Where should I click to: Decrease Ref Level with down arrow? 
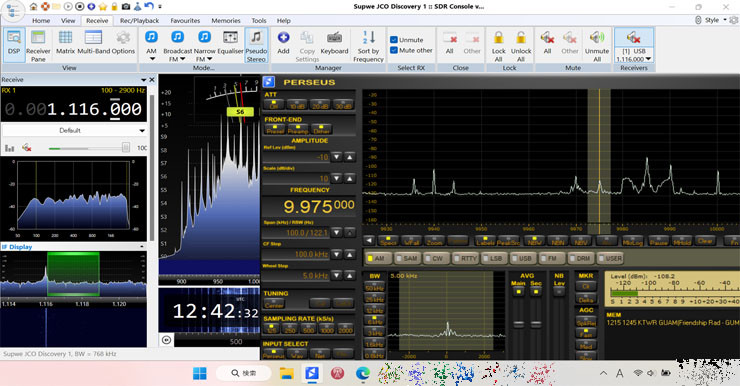click(x=336, y=157)
